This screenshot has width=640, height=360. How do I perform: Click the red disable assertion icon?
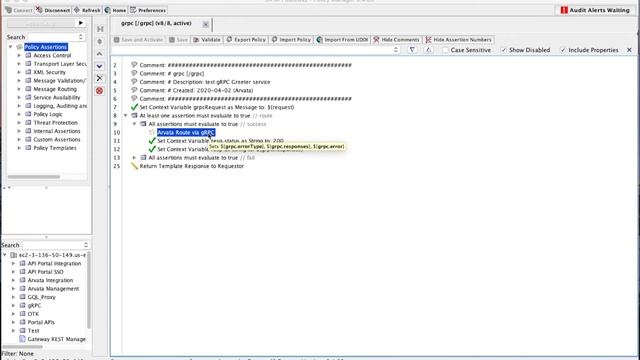point(100,91)
